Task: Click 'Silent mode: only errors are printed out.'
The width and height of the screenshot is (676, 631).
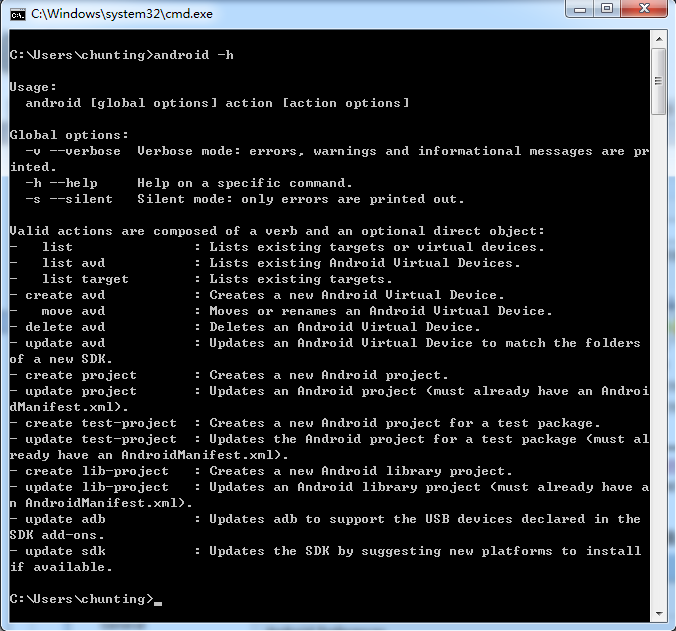Action: (x=301, y=199)
